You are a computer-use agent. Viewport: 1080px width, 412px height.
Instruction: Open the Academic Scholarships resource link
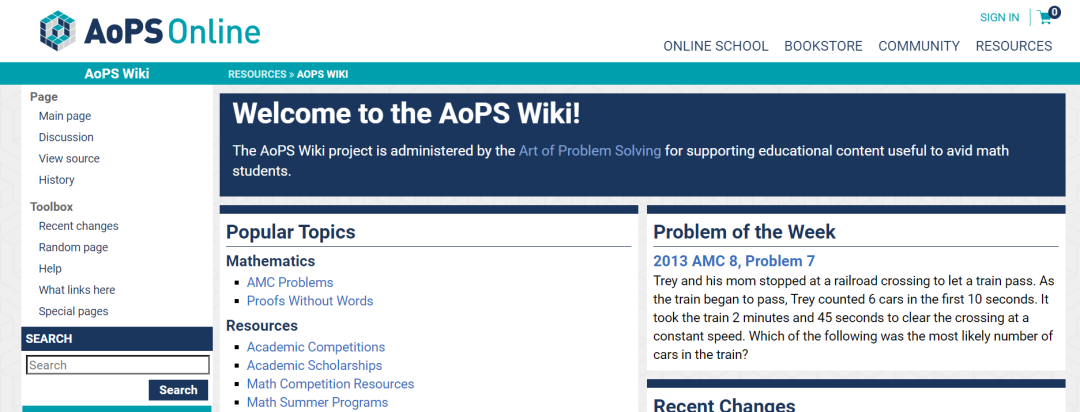314,365
